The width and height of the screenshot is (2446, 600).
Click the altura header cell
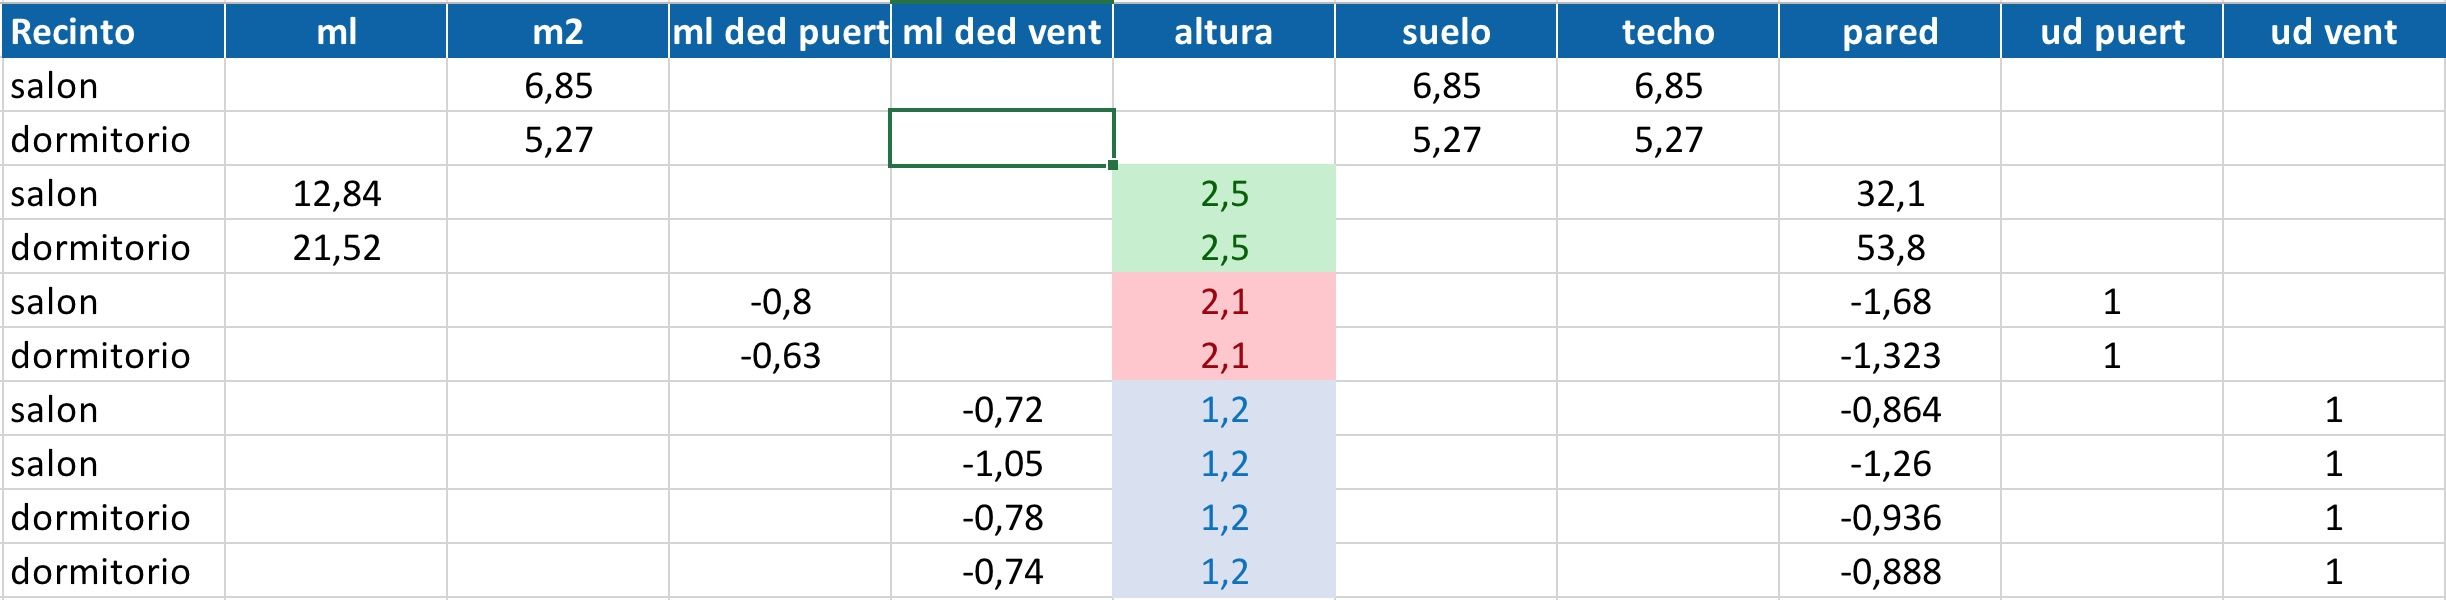(x=1224, y=31)
